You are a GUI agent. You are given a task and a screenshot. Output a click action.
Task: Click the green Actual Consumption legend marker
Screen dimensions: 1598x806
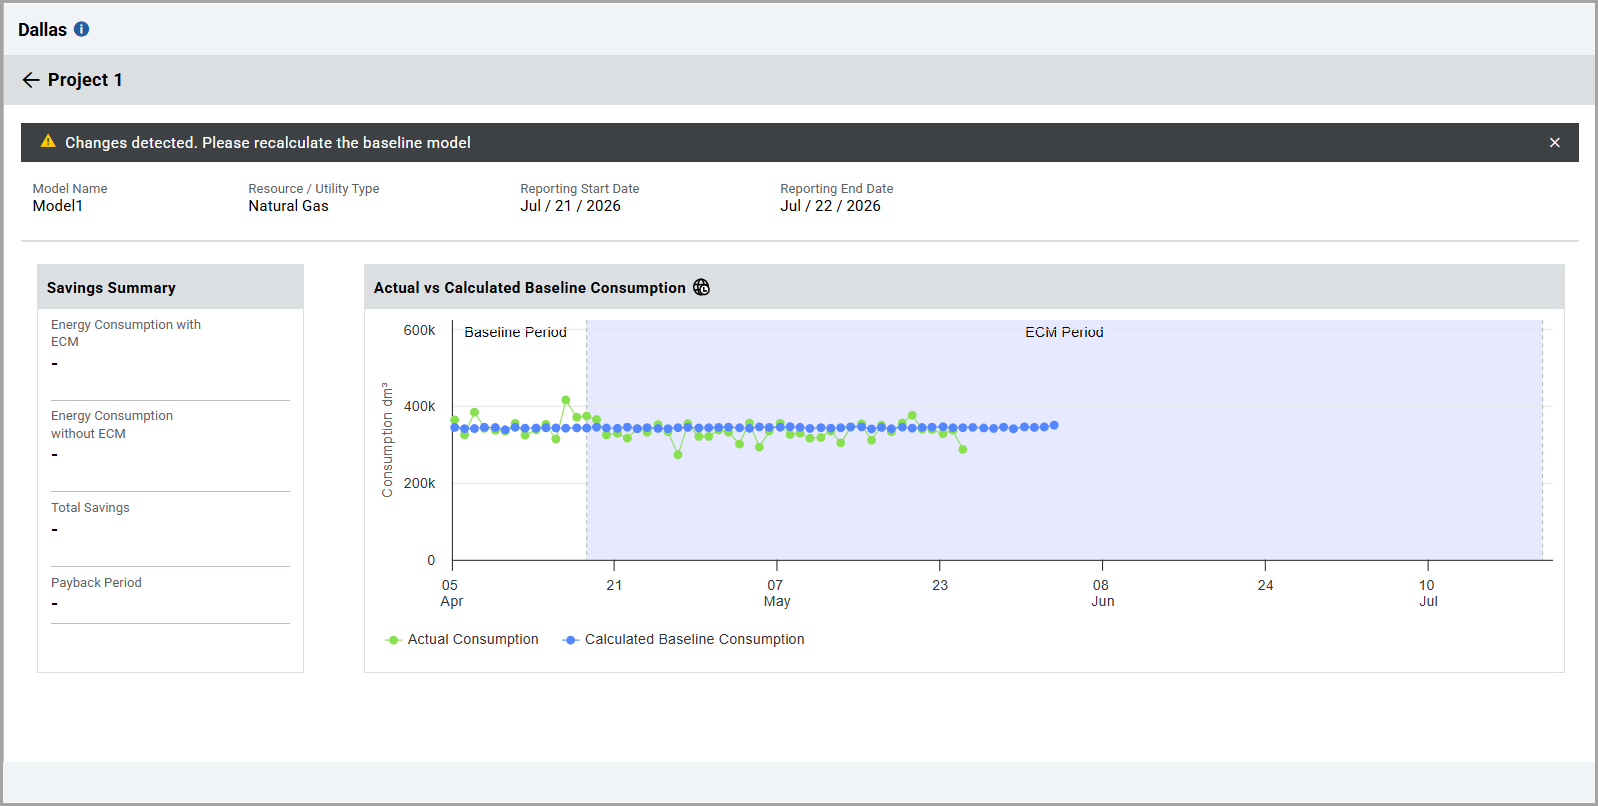pyautogui.click(x=393, y=640)
